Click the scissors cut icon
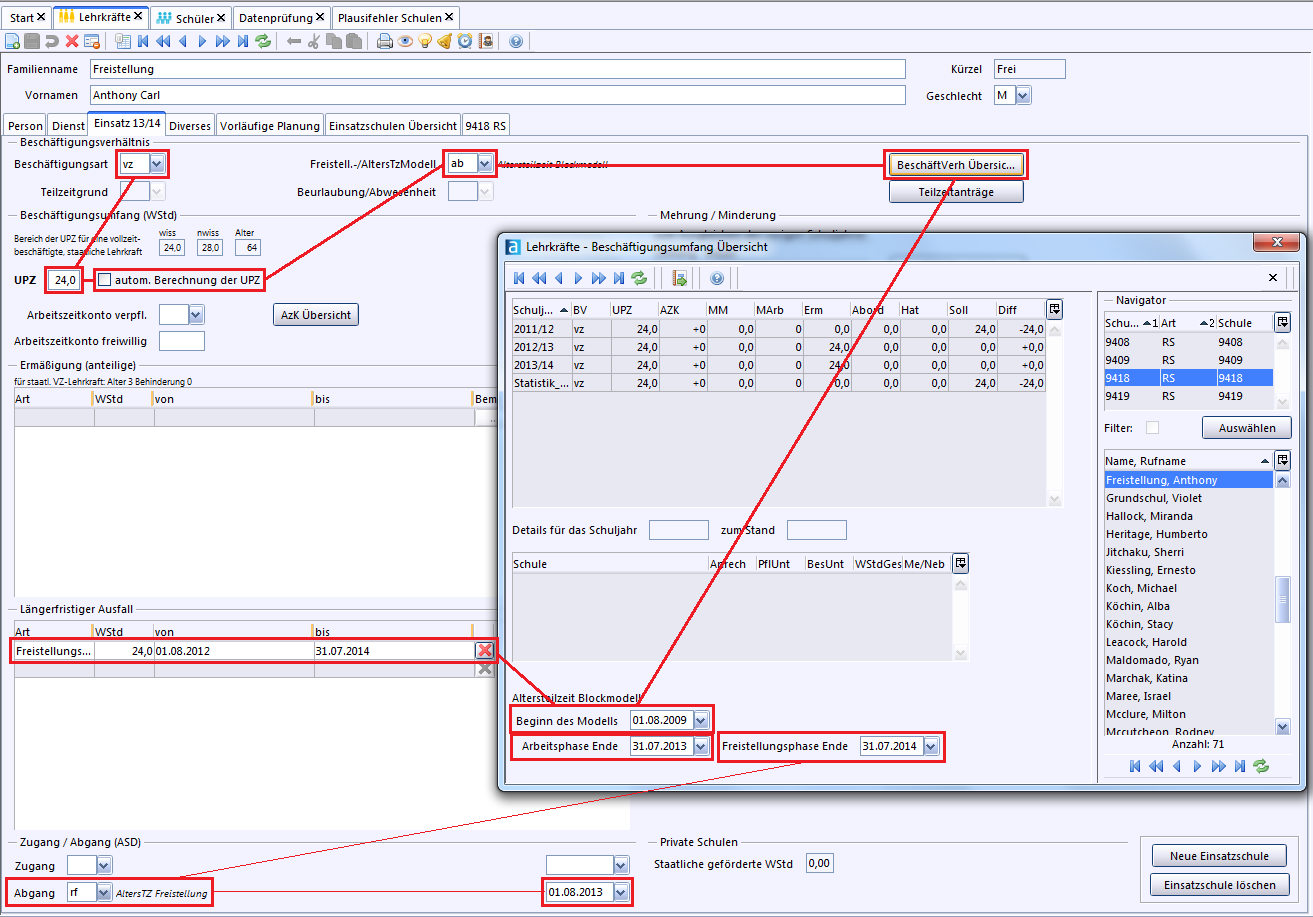Screen dimensions: 1313x917 point(314,41)
